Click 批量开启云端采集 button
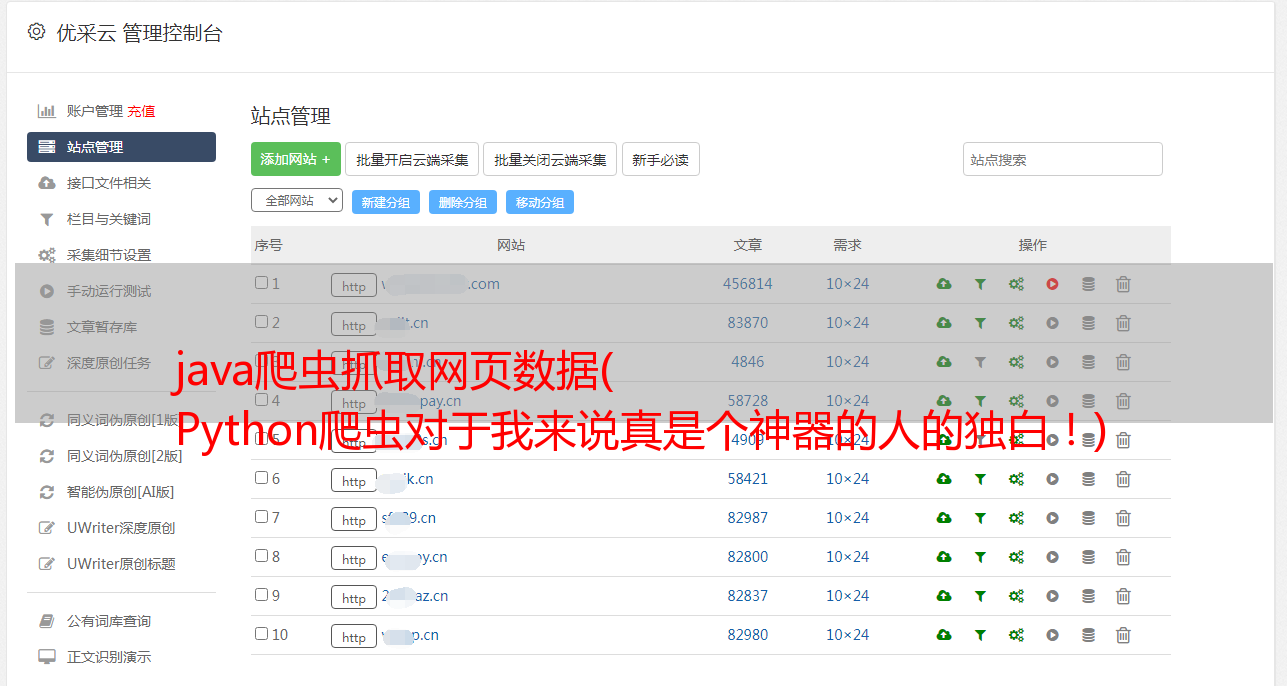This screenshot has width=1287, height=686. [412, 159]
